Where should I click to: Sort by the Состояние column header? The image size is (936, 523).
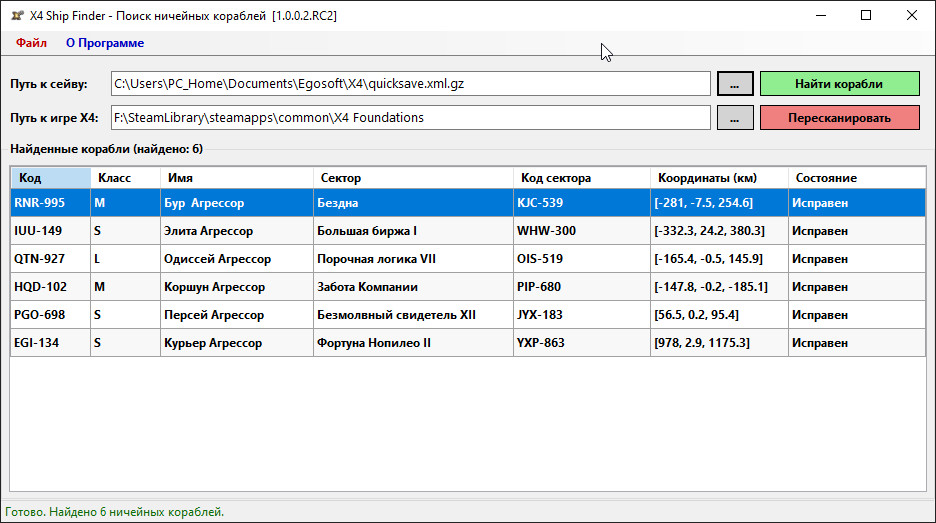(x=857, y=178)
